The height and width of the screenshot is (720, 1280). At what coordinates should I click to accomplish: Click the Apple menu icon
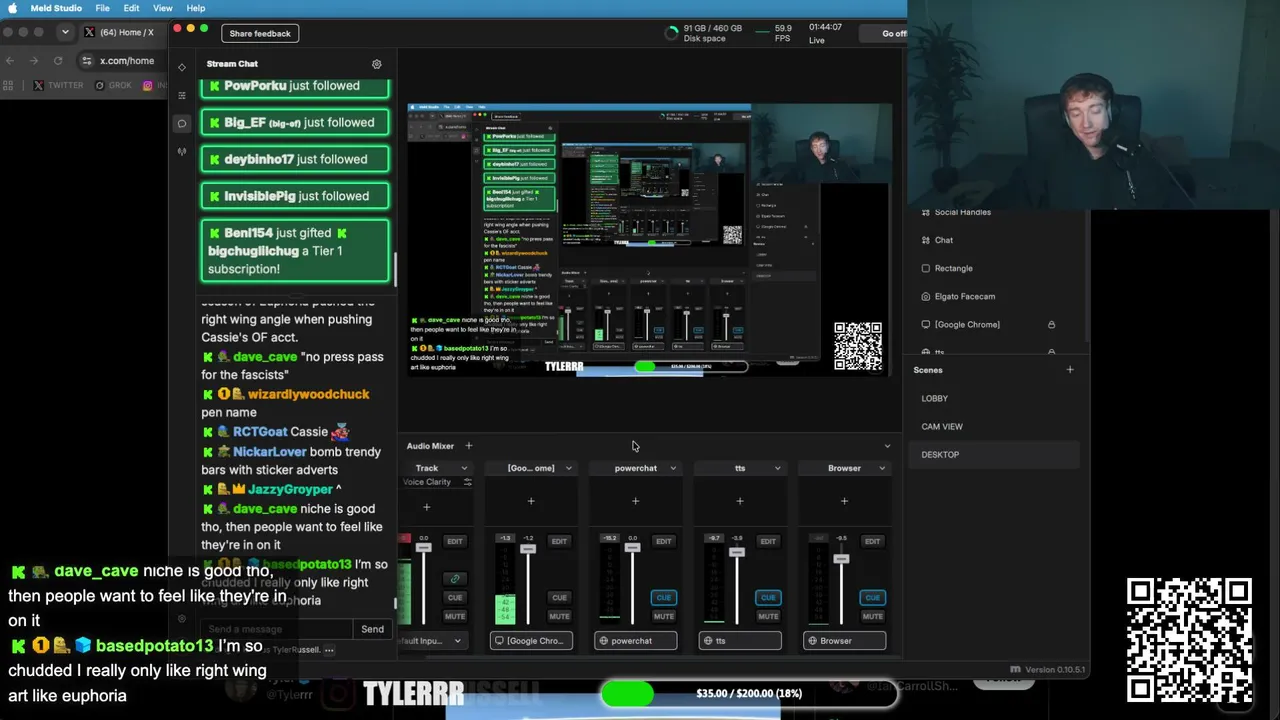(13, 8)
